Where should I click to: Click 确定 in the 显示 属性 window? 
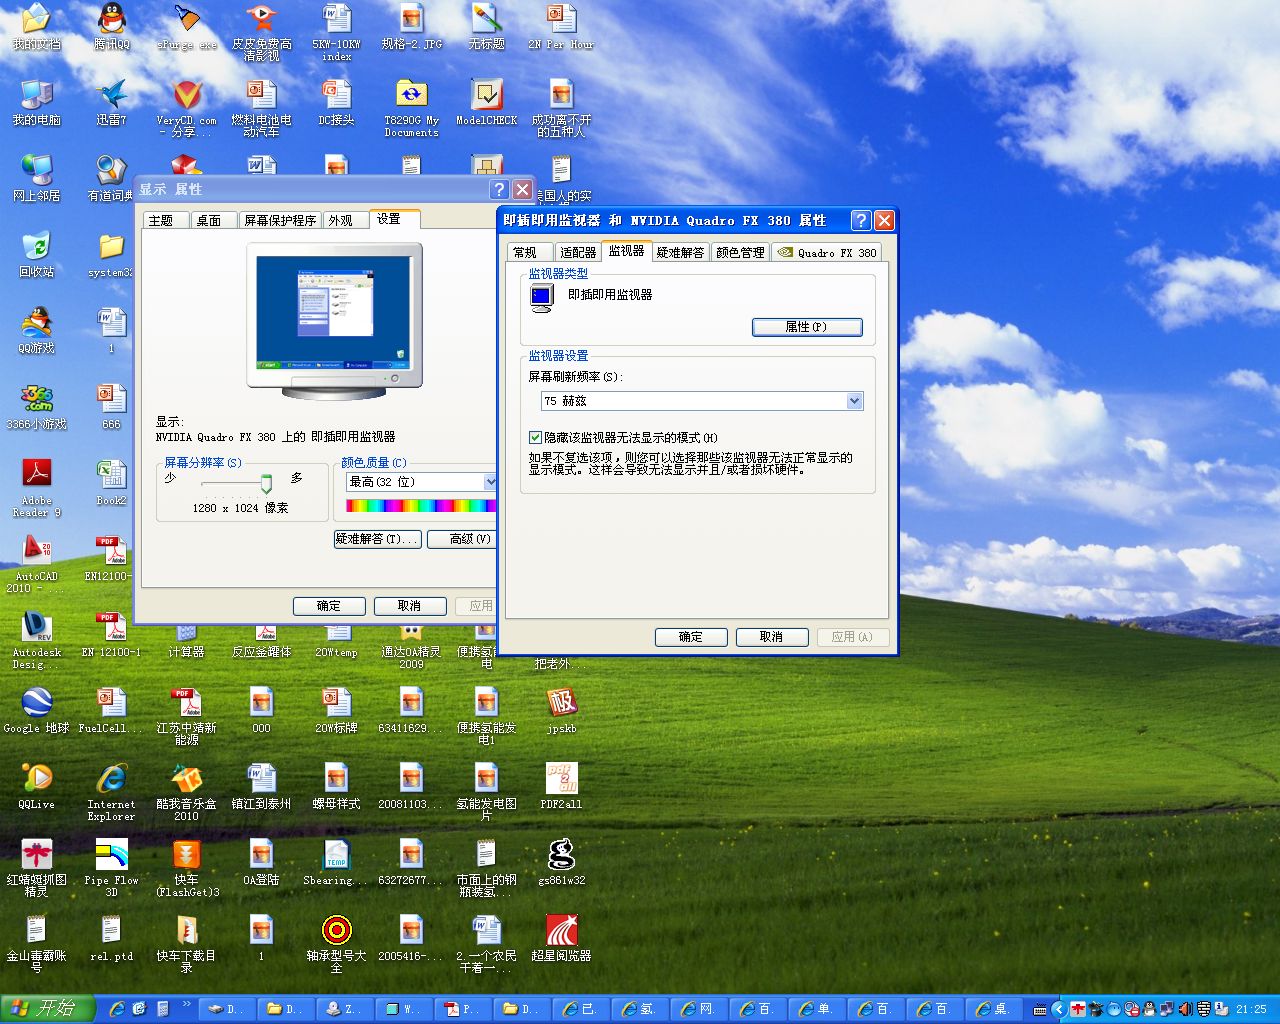pos(329,606)
